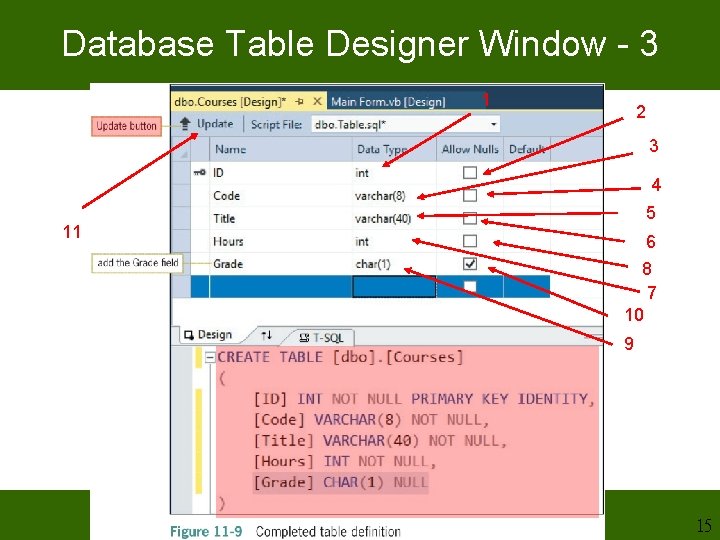Click the Script File label
The width and height of the screenshot is (720, 540).
[x=276, y=124]
